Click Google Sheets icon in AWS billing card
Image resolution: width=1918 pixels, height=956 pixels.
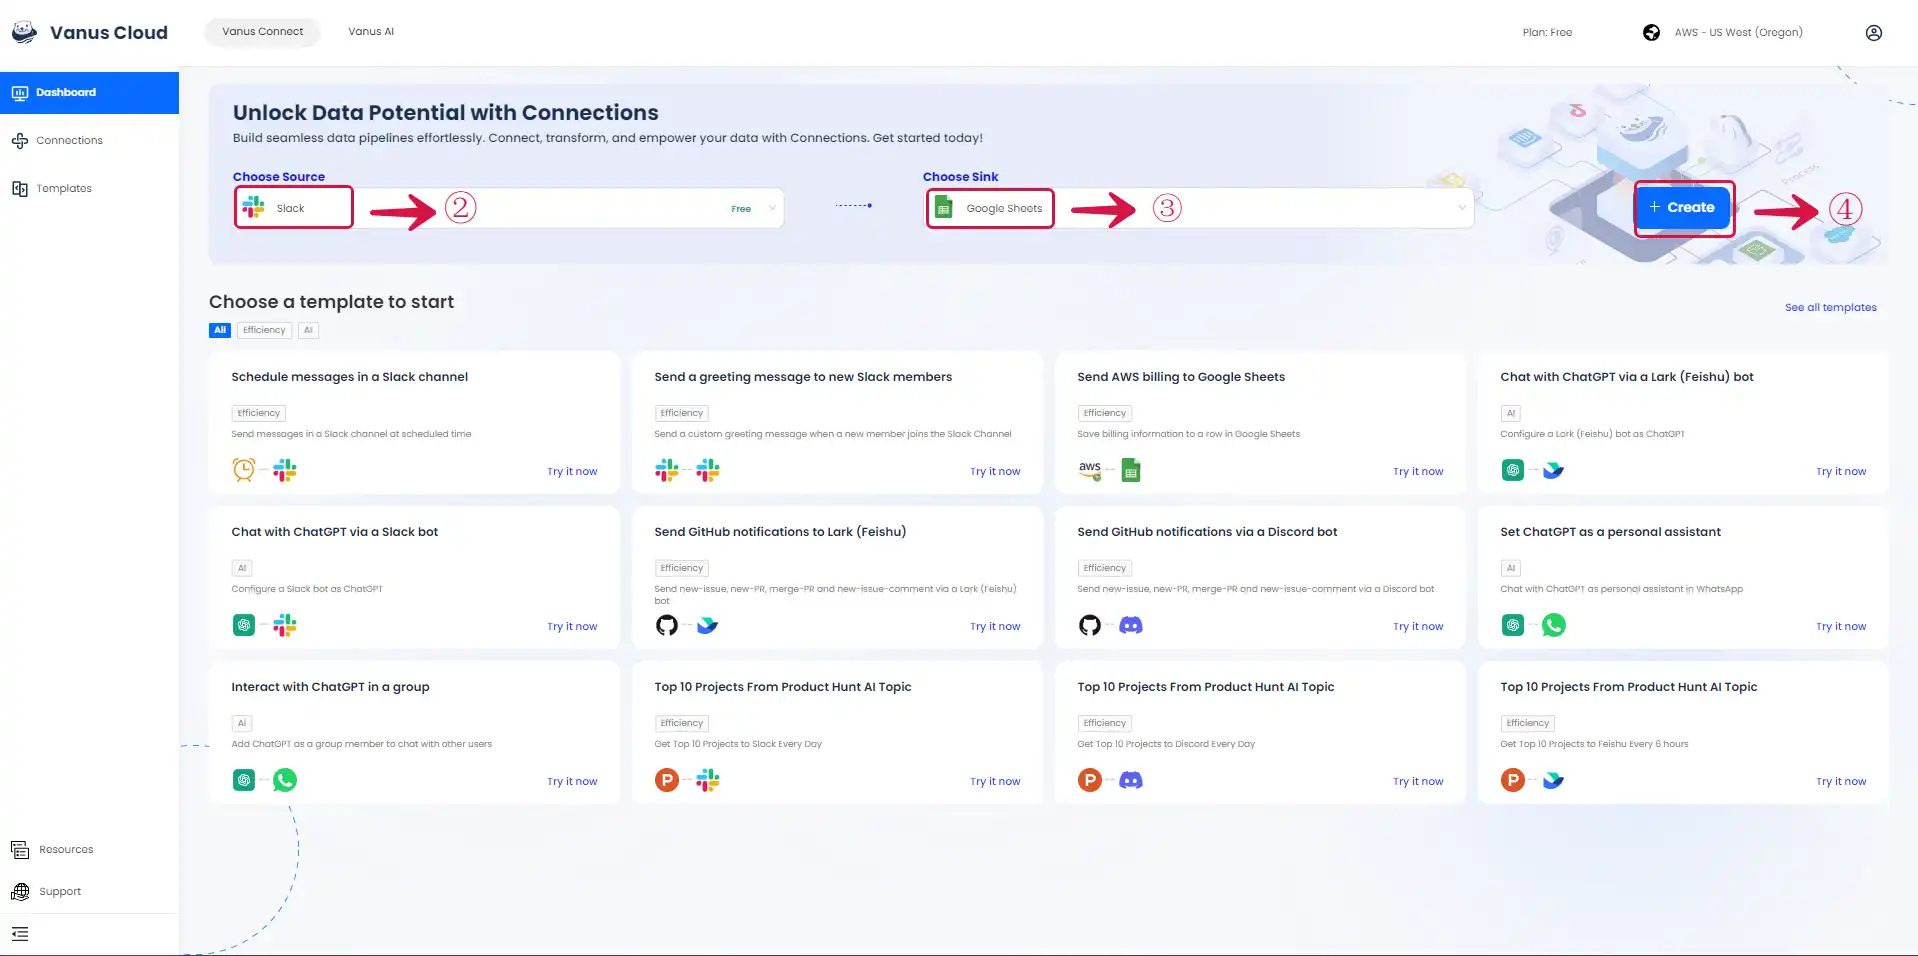(x=1131, y=470)
